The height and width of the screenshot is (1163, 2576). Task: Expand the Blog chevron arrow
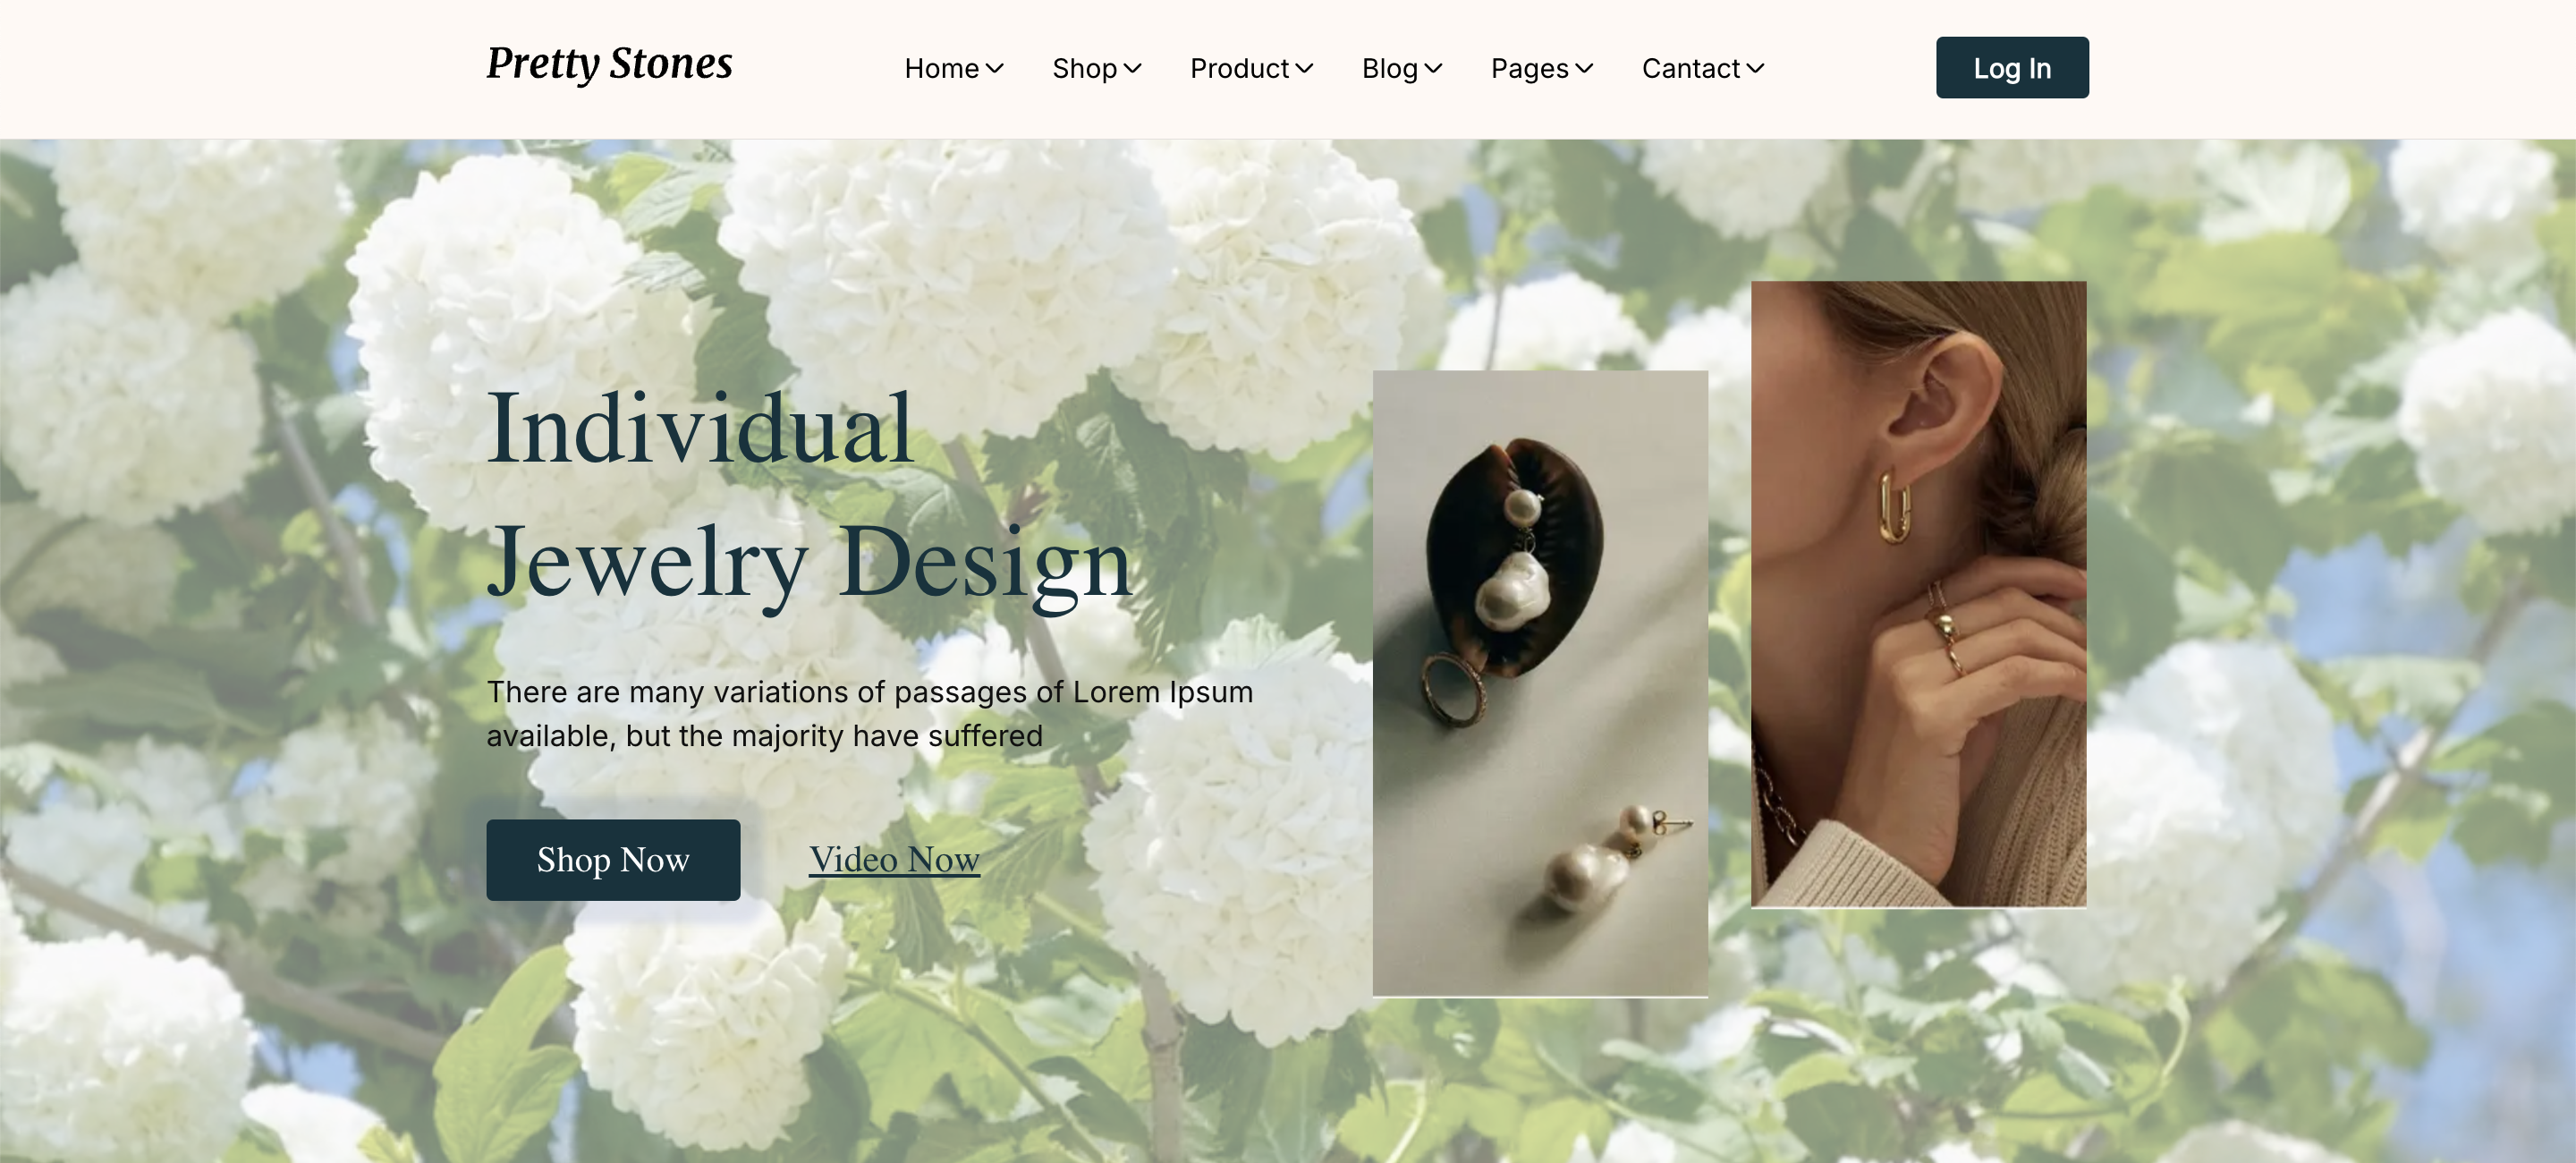click(x=1433, y=68)
